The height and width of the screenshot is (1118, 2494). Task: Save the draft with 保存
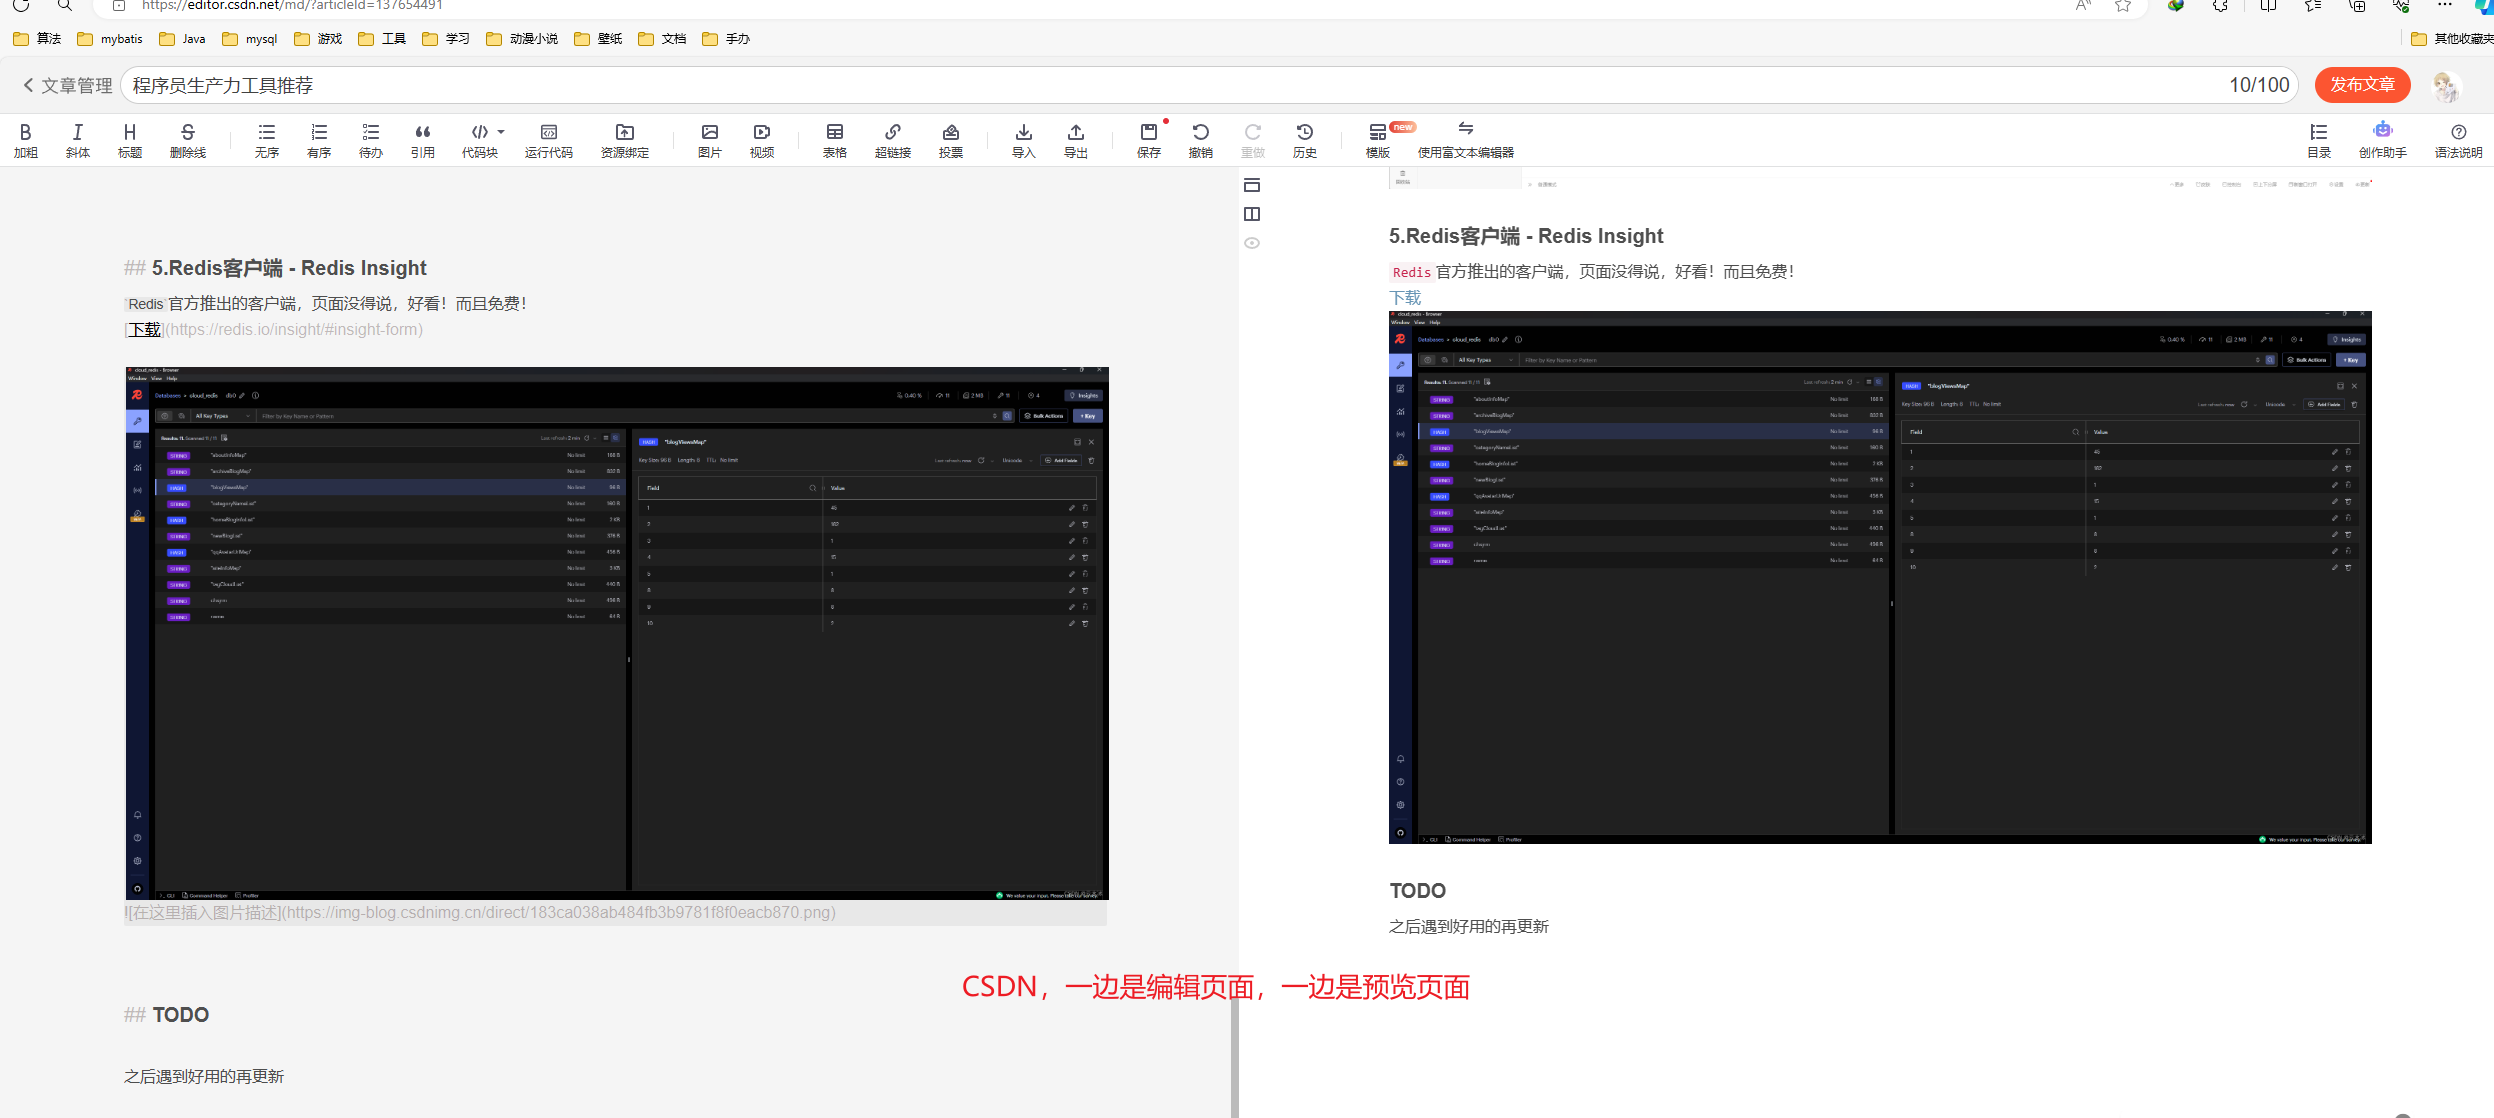pyautogui.click(x=1149, y=140)
